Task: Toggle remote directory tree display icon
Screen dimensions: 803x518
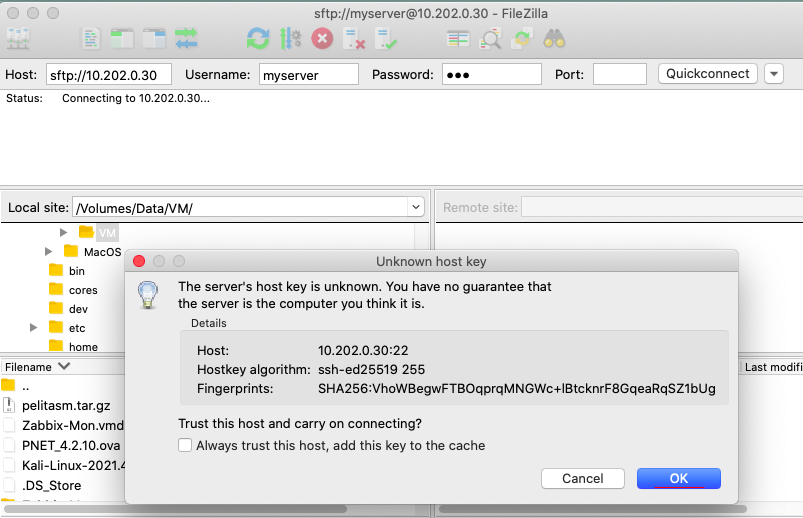Action: coord(154,39)
